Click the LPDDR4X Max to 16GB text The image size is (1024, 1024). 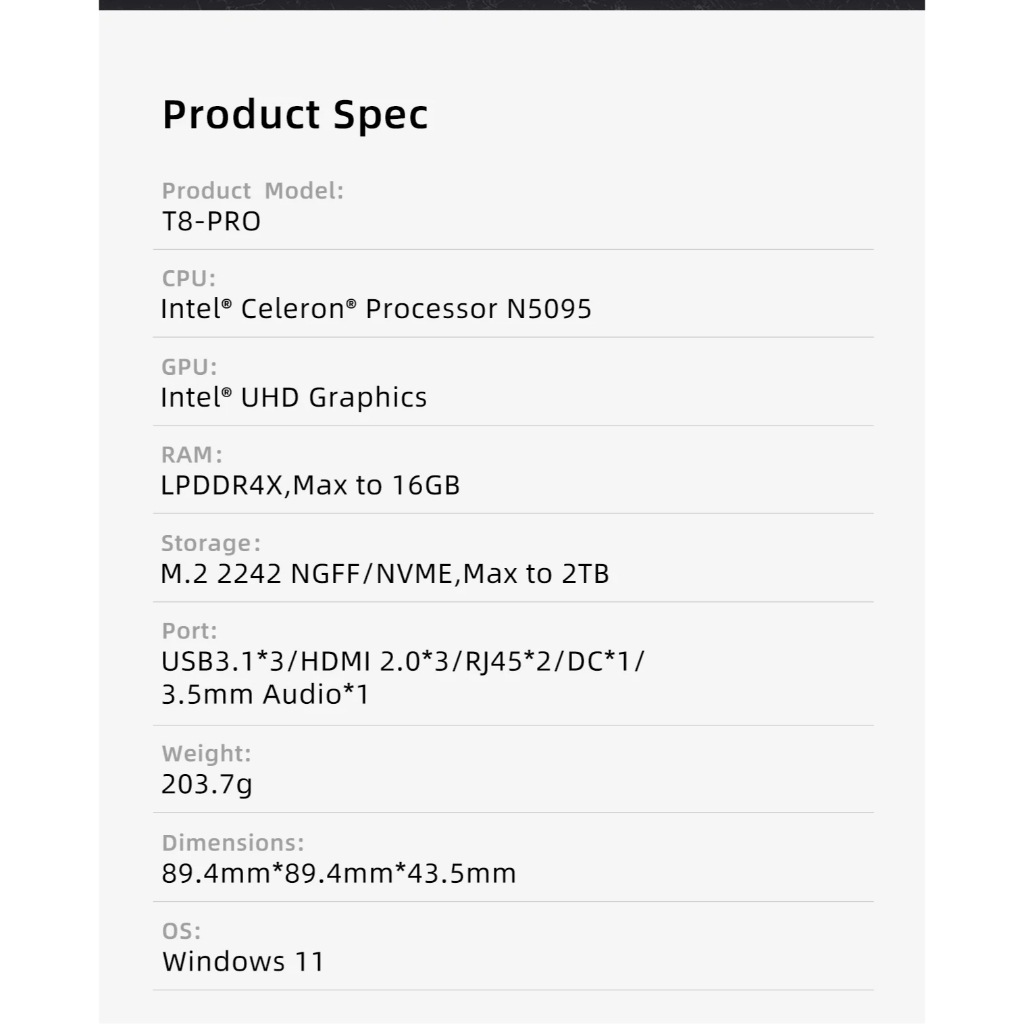[310, 486]
